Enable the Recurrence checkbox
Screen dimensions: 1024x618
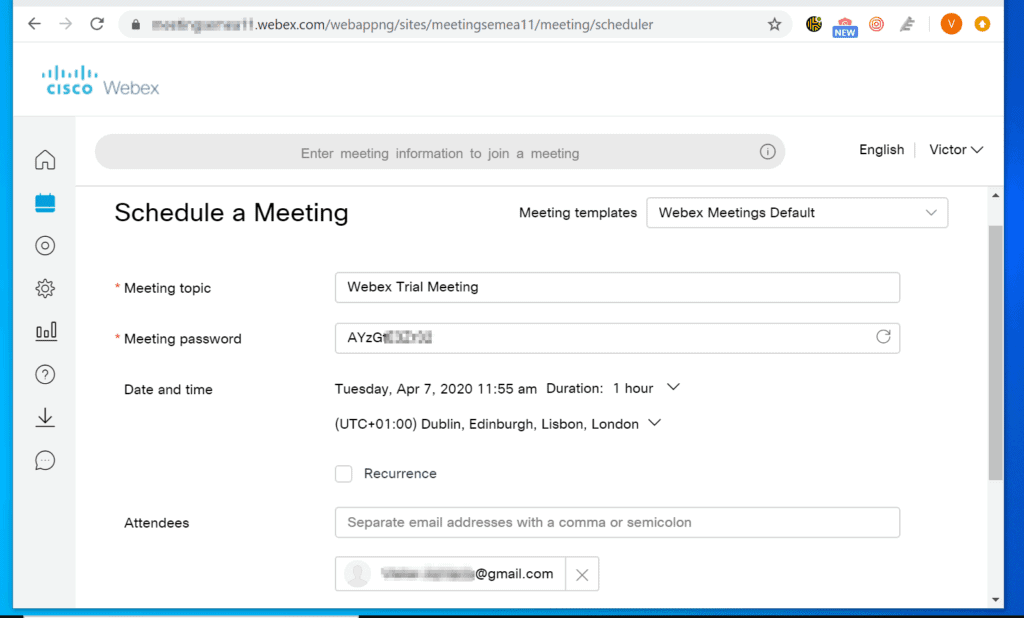click(344, 474)
